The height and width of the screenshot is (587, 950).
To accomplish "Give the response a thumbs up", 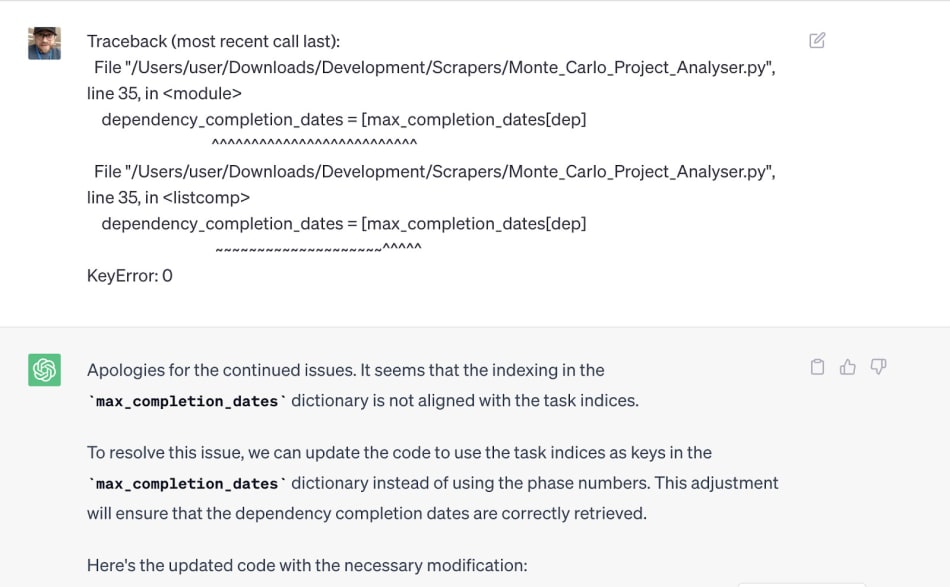I will click(848, 367).
